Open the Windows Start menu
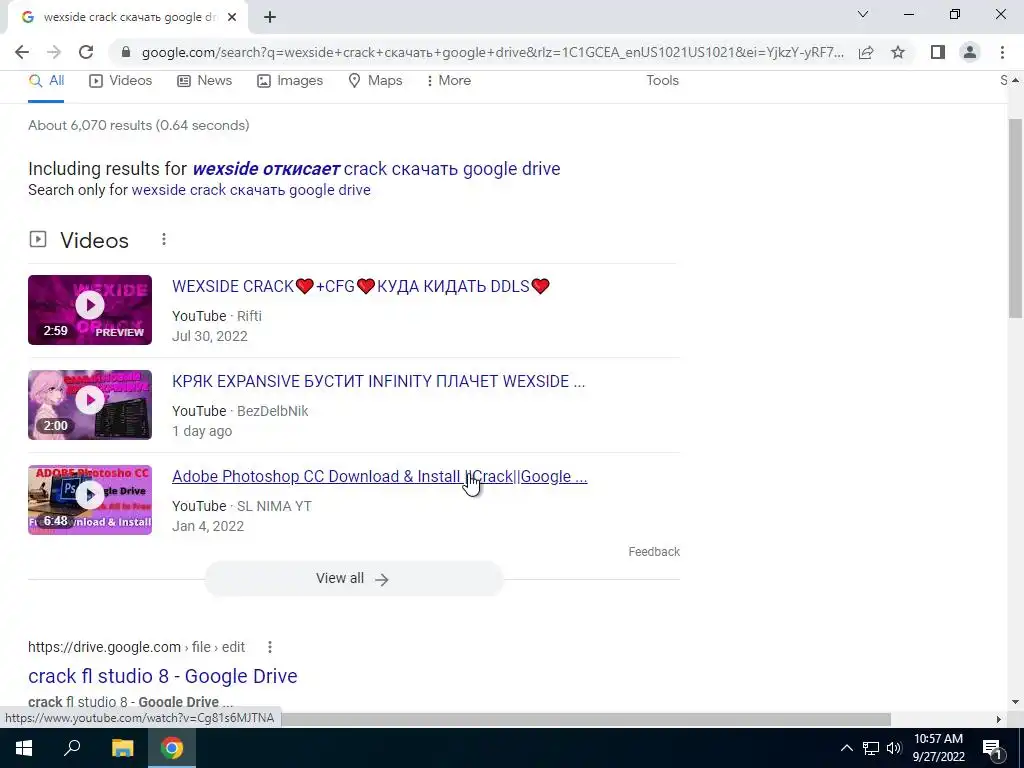The width and height of the screenshot is (1024, 768). pos(24,748)
